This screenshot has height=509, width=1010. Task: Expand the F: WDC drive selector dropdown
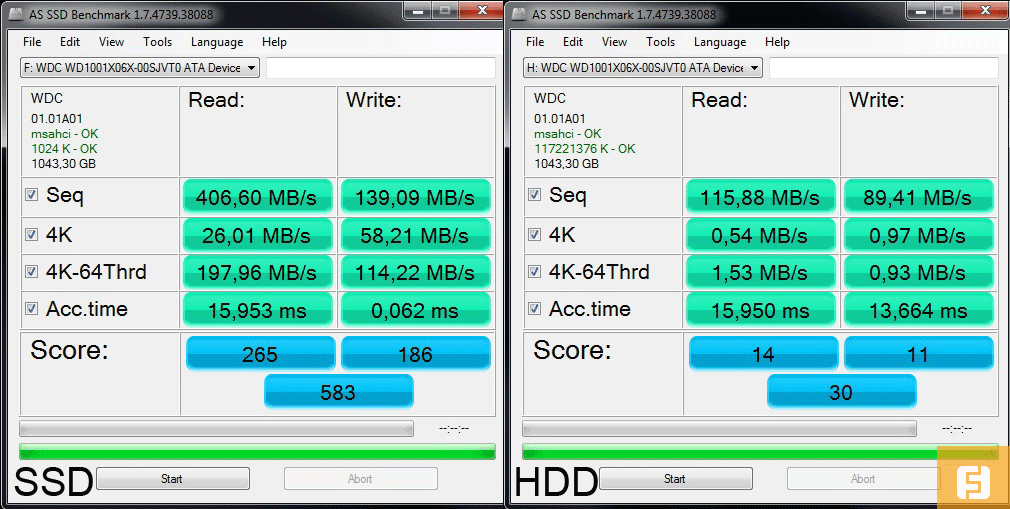point(251,68)
